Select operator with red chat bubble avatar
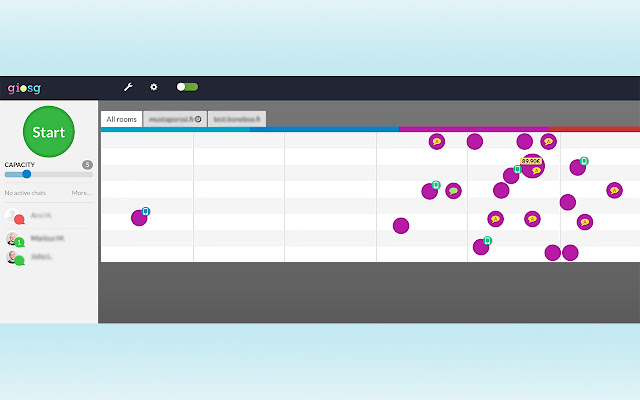The image size is (640, 400). click(14, 216)
